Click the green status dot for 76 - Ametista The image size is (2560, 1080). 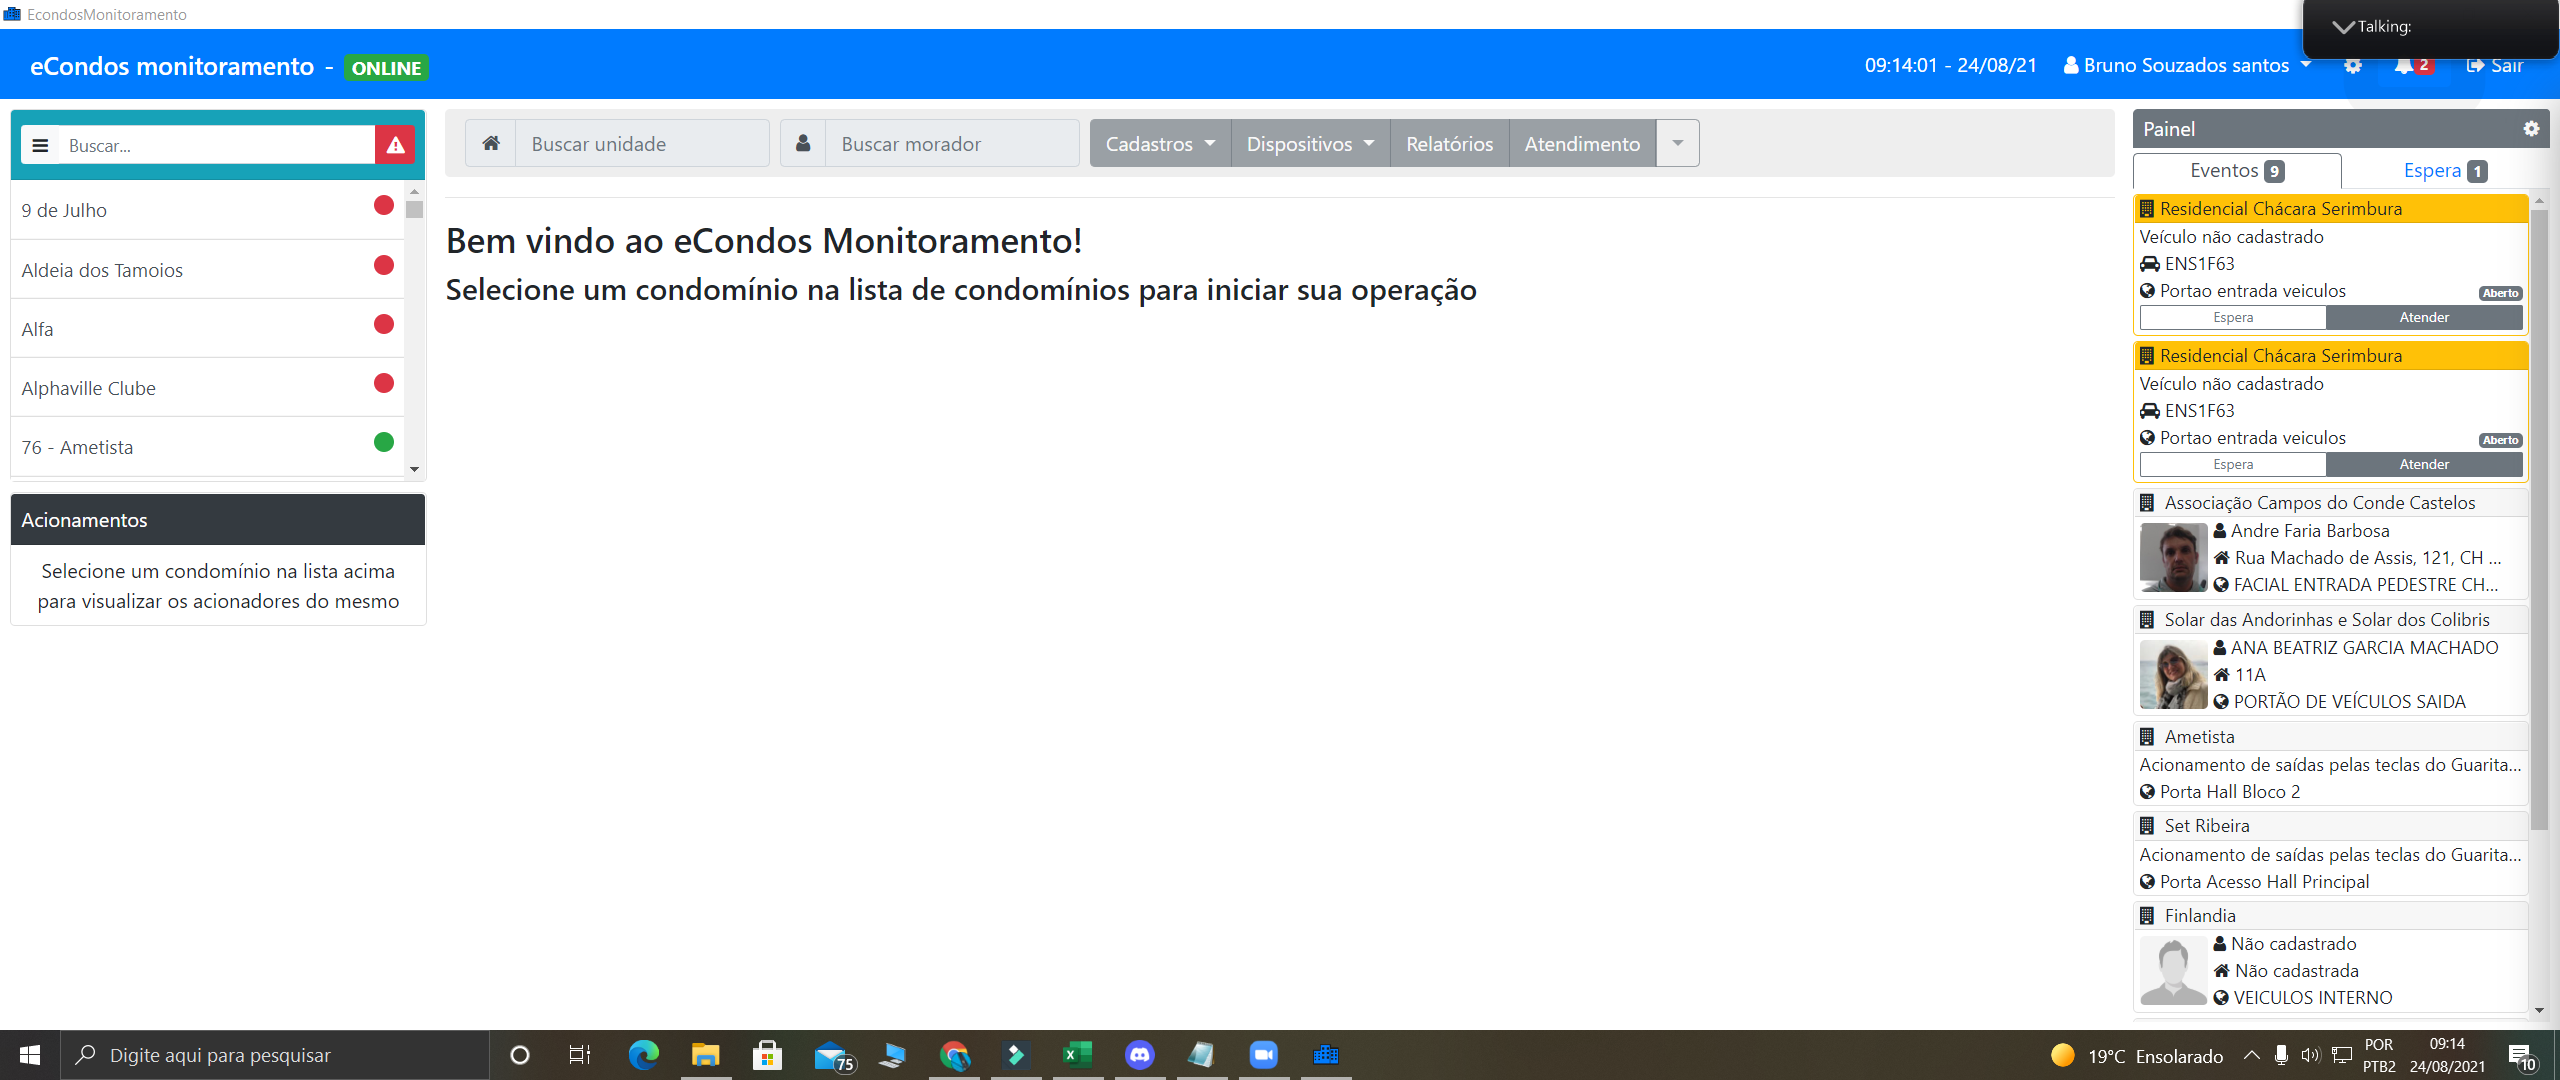384,442
